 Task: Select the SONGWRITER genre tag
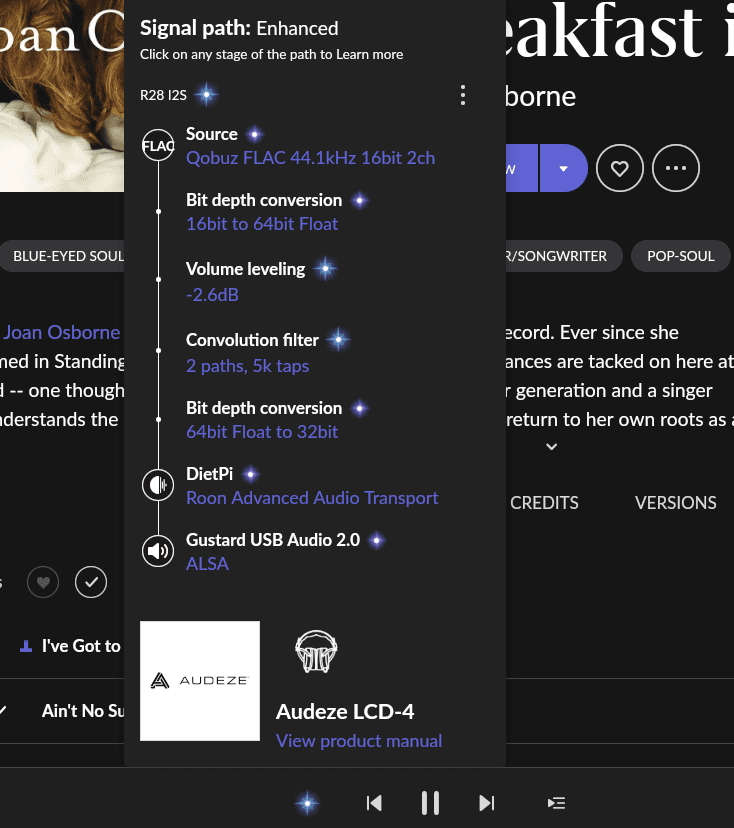tap(564, 256)
